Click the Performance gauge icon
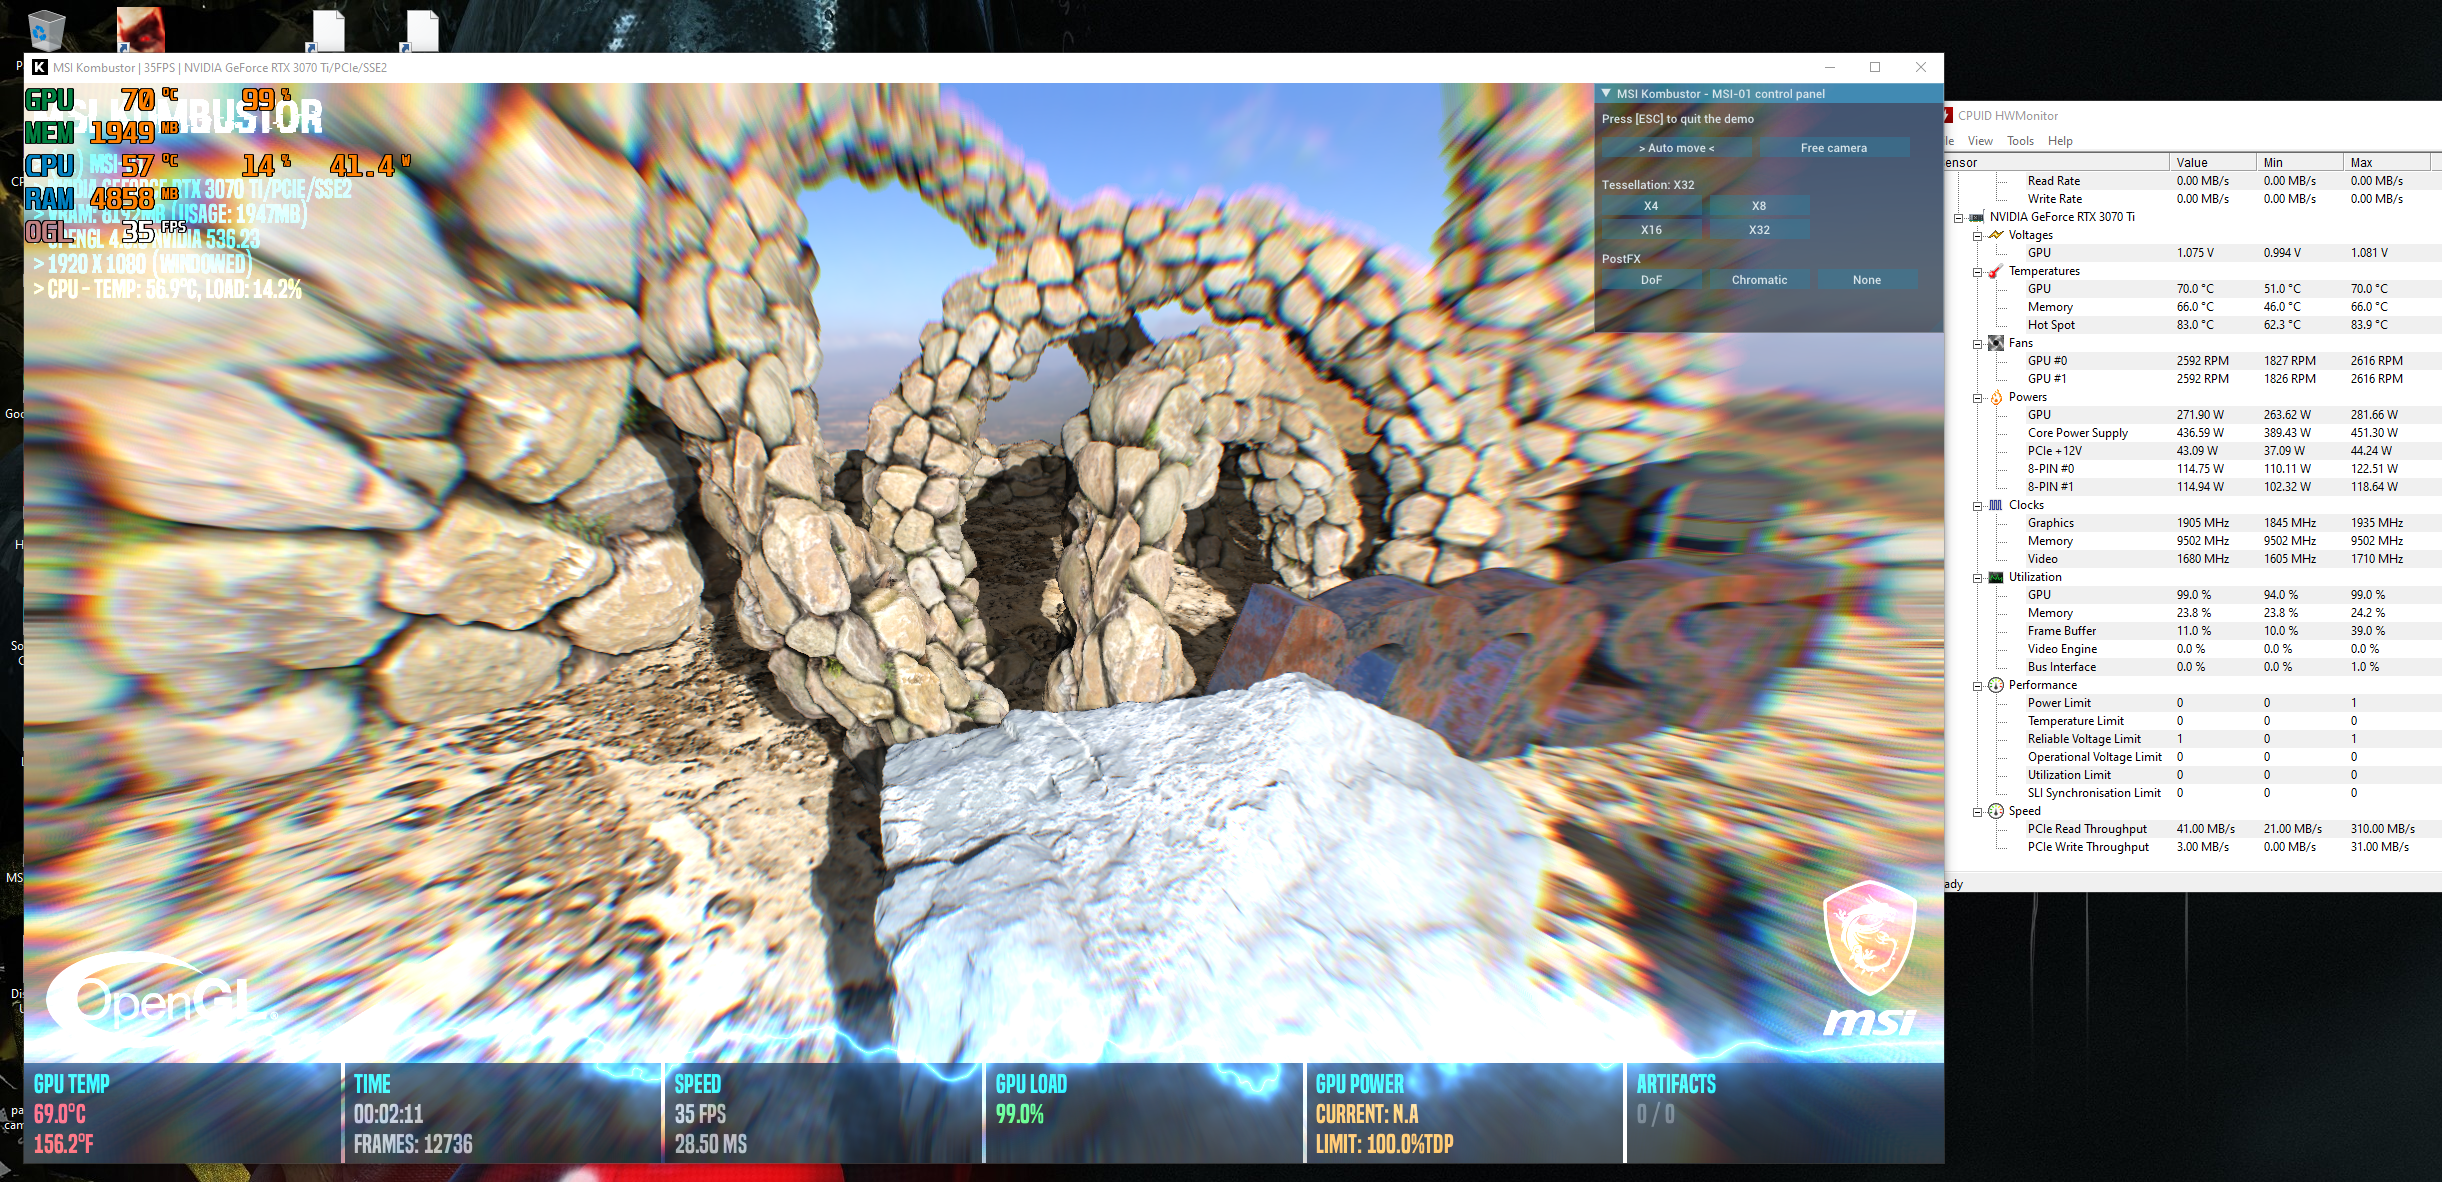 click(x=1996, y=685)
